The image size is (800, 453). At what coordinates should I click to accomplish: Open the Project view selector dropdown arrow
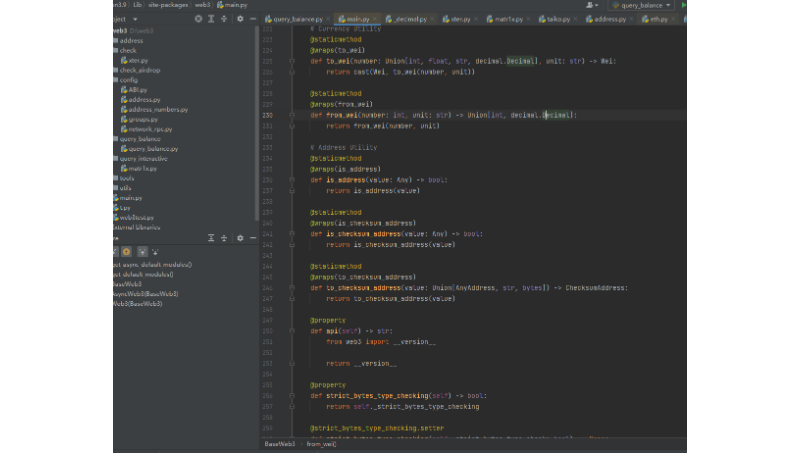[x=135, y=19]
